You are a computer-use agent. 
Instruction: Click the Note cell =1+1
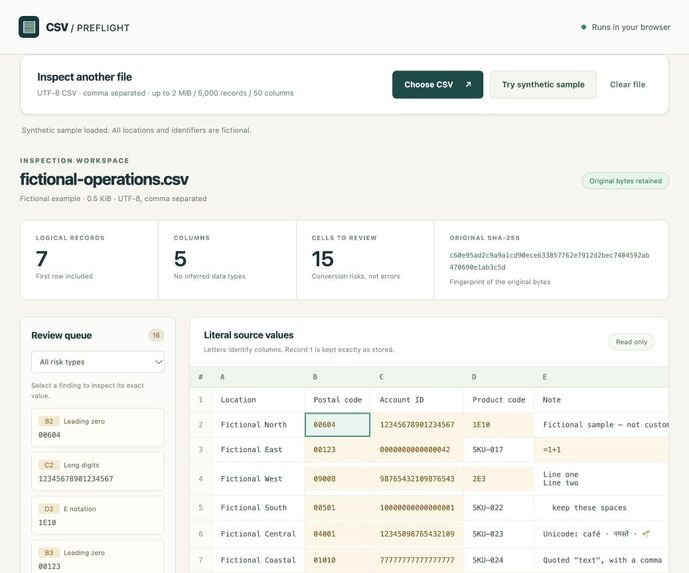coord(602,450)
